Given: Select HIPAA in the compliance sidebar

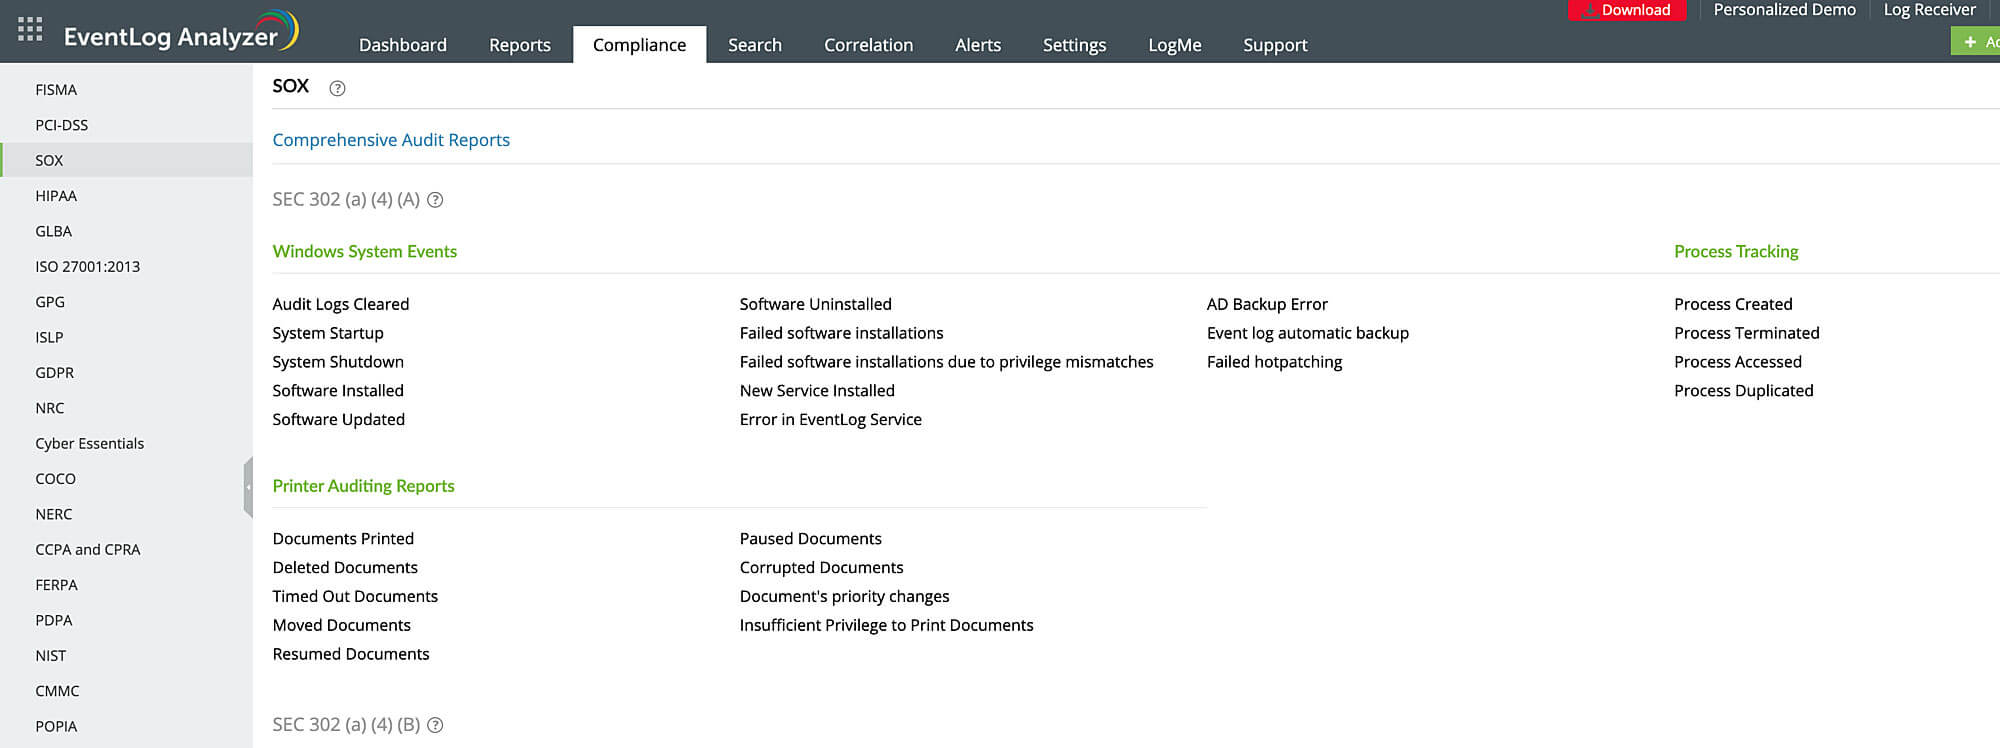Looking at the screenshot, I should tap(56, 196).
